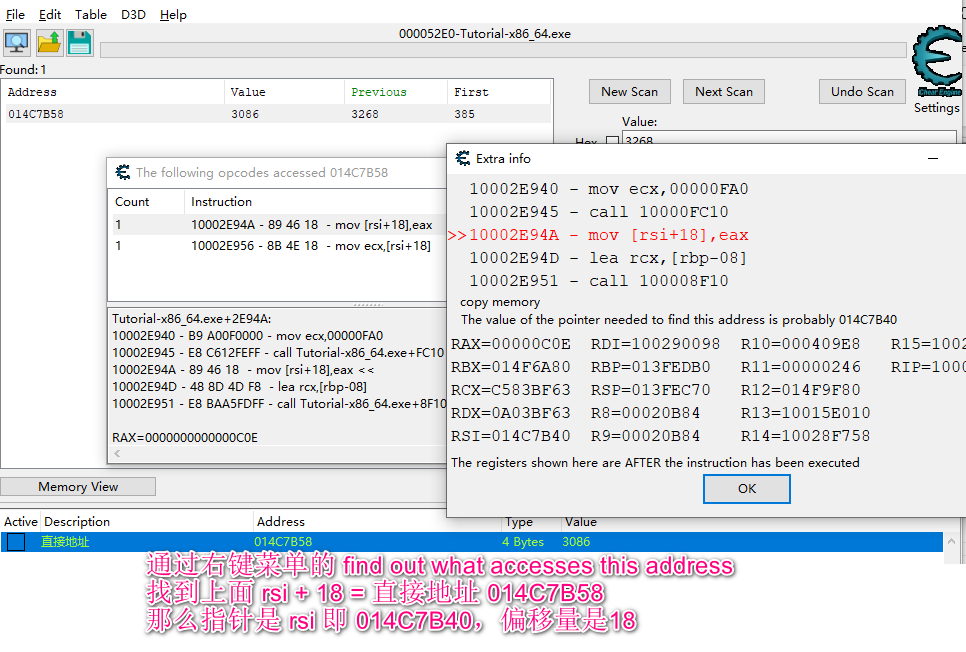This screenshot has width=966, height=652.
Task: Open the process selector computer icon
Action: tap(17, 43)
